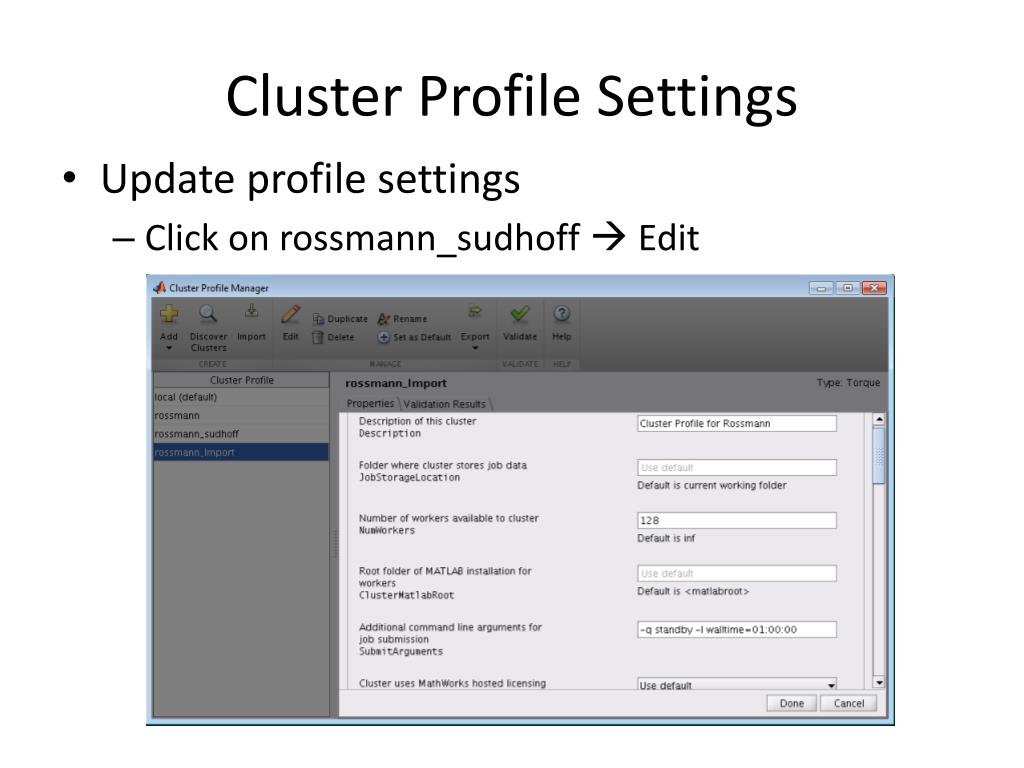Click the rossmann_Import heading text

point(396,383)
